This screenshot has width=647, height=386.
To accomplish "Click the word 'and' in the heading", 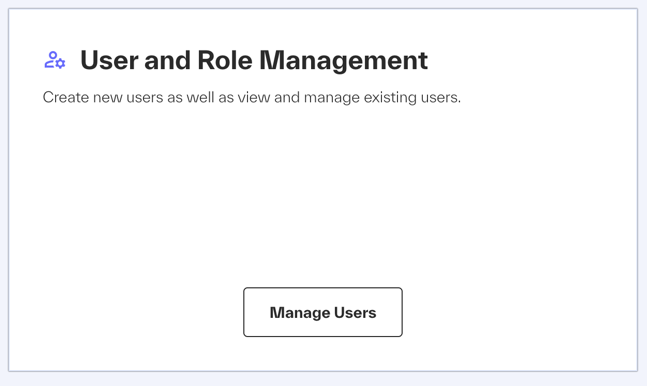I will [168, 60].
